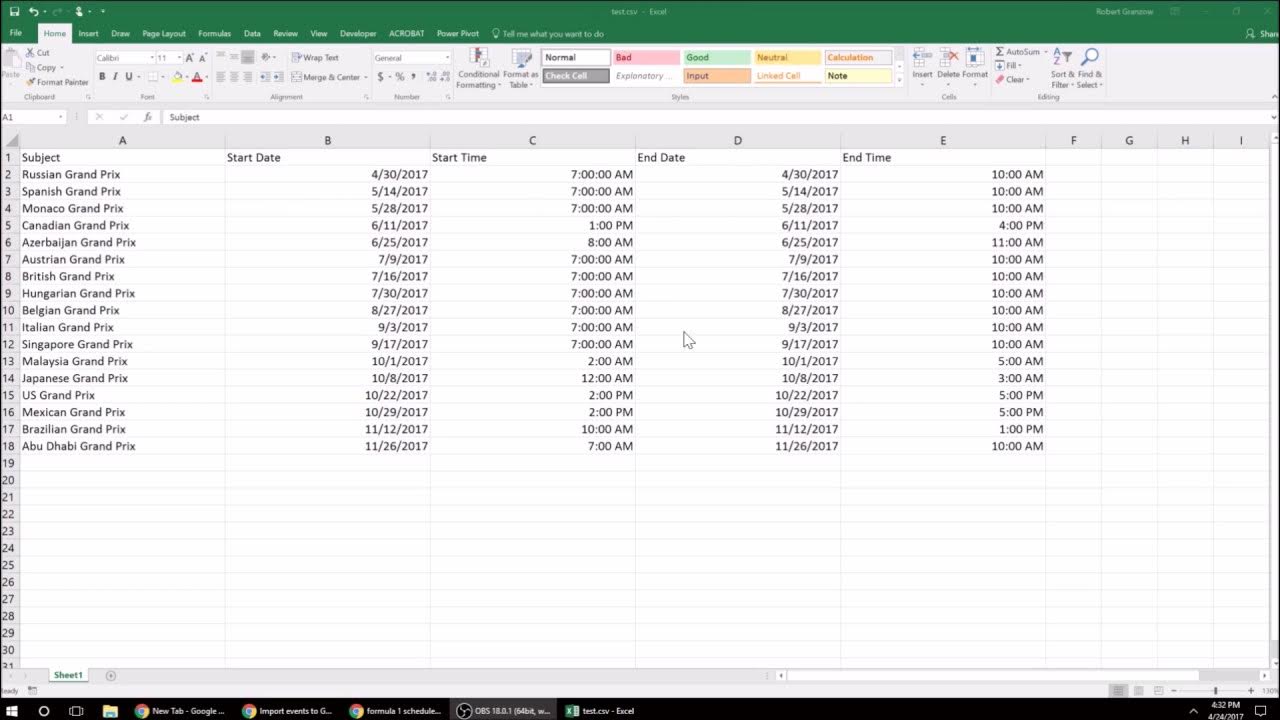Open File Explorer from the taskbar
Screen dimensions: 1280x720
coord(110,711)
